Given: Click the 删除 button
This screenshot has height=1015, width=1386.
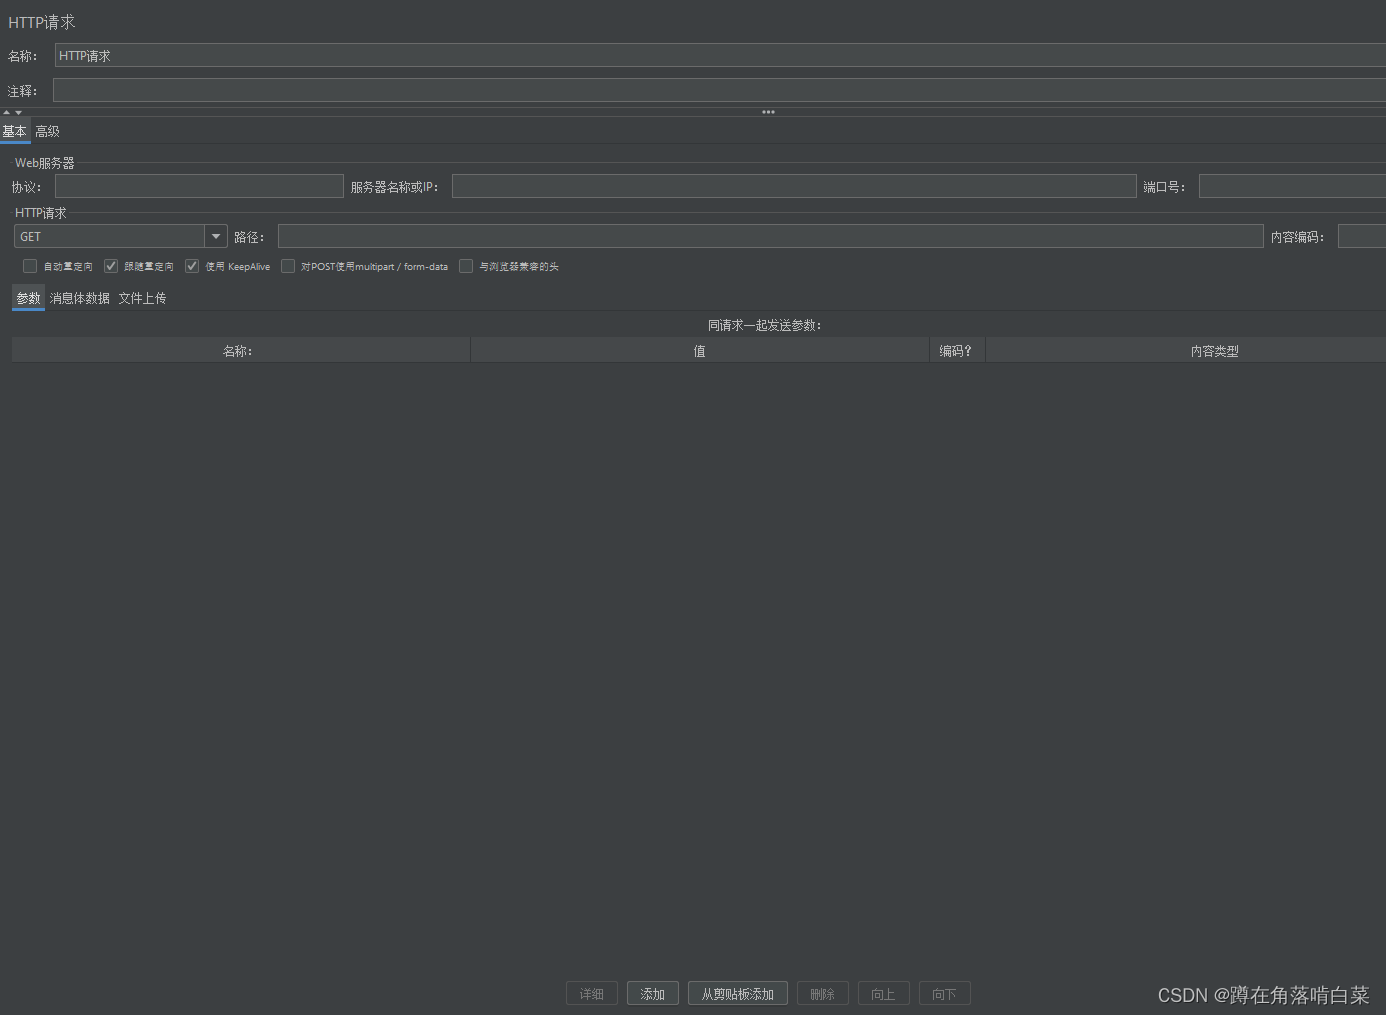Looking at the screenshot, I should coord(823,994).
